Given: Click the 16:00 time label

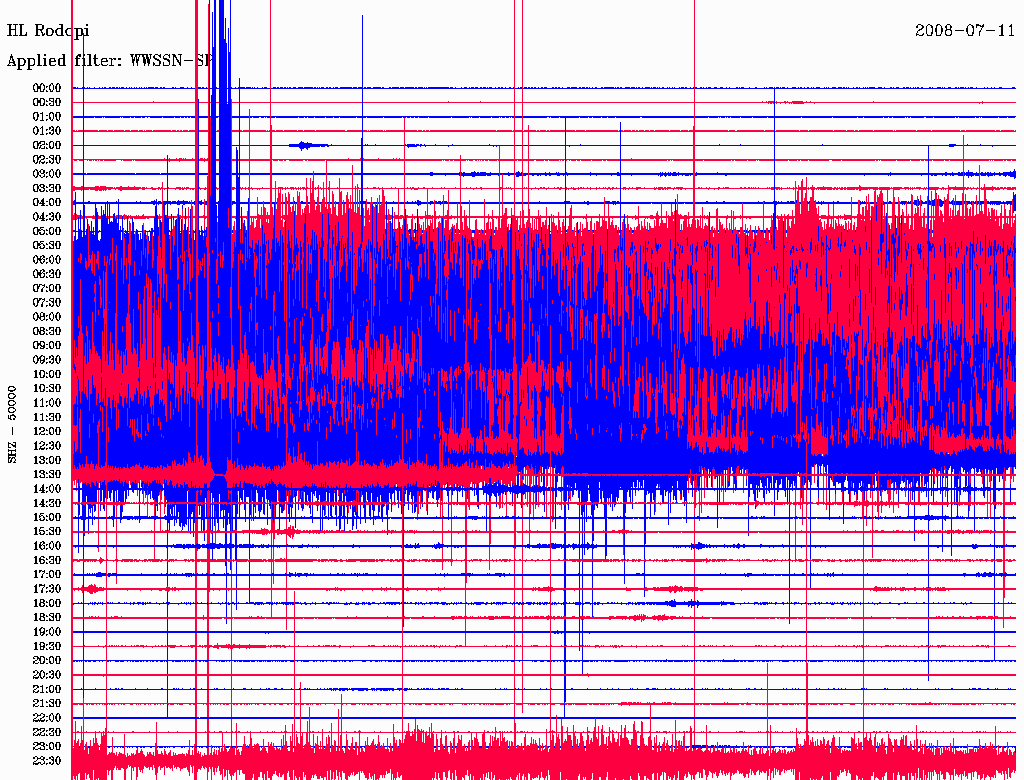Looking at the screenshot, I should [47, 546].
